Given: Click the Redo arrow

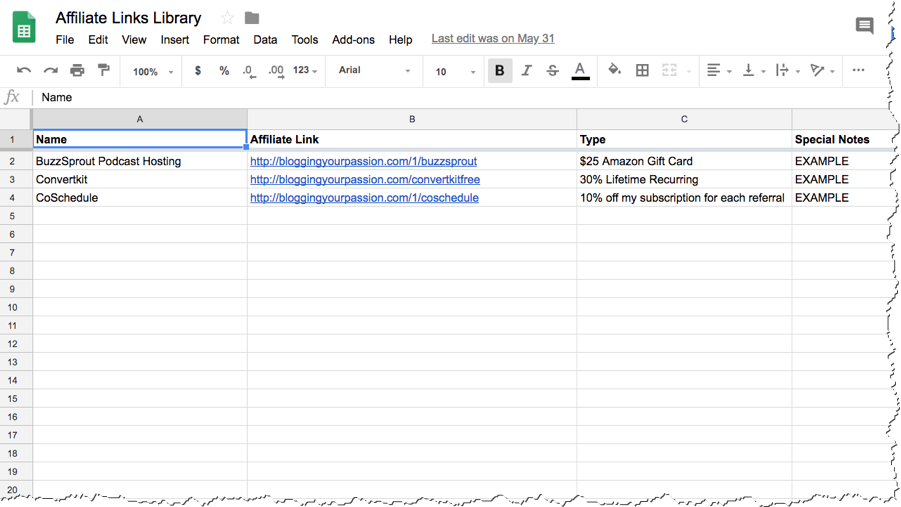Looking at the screenshot, I should pyautogui.click(x=51, y=71).
